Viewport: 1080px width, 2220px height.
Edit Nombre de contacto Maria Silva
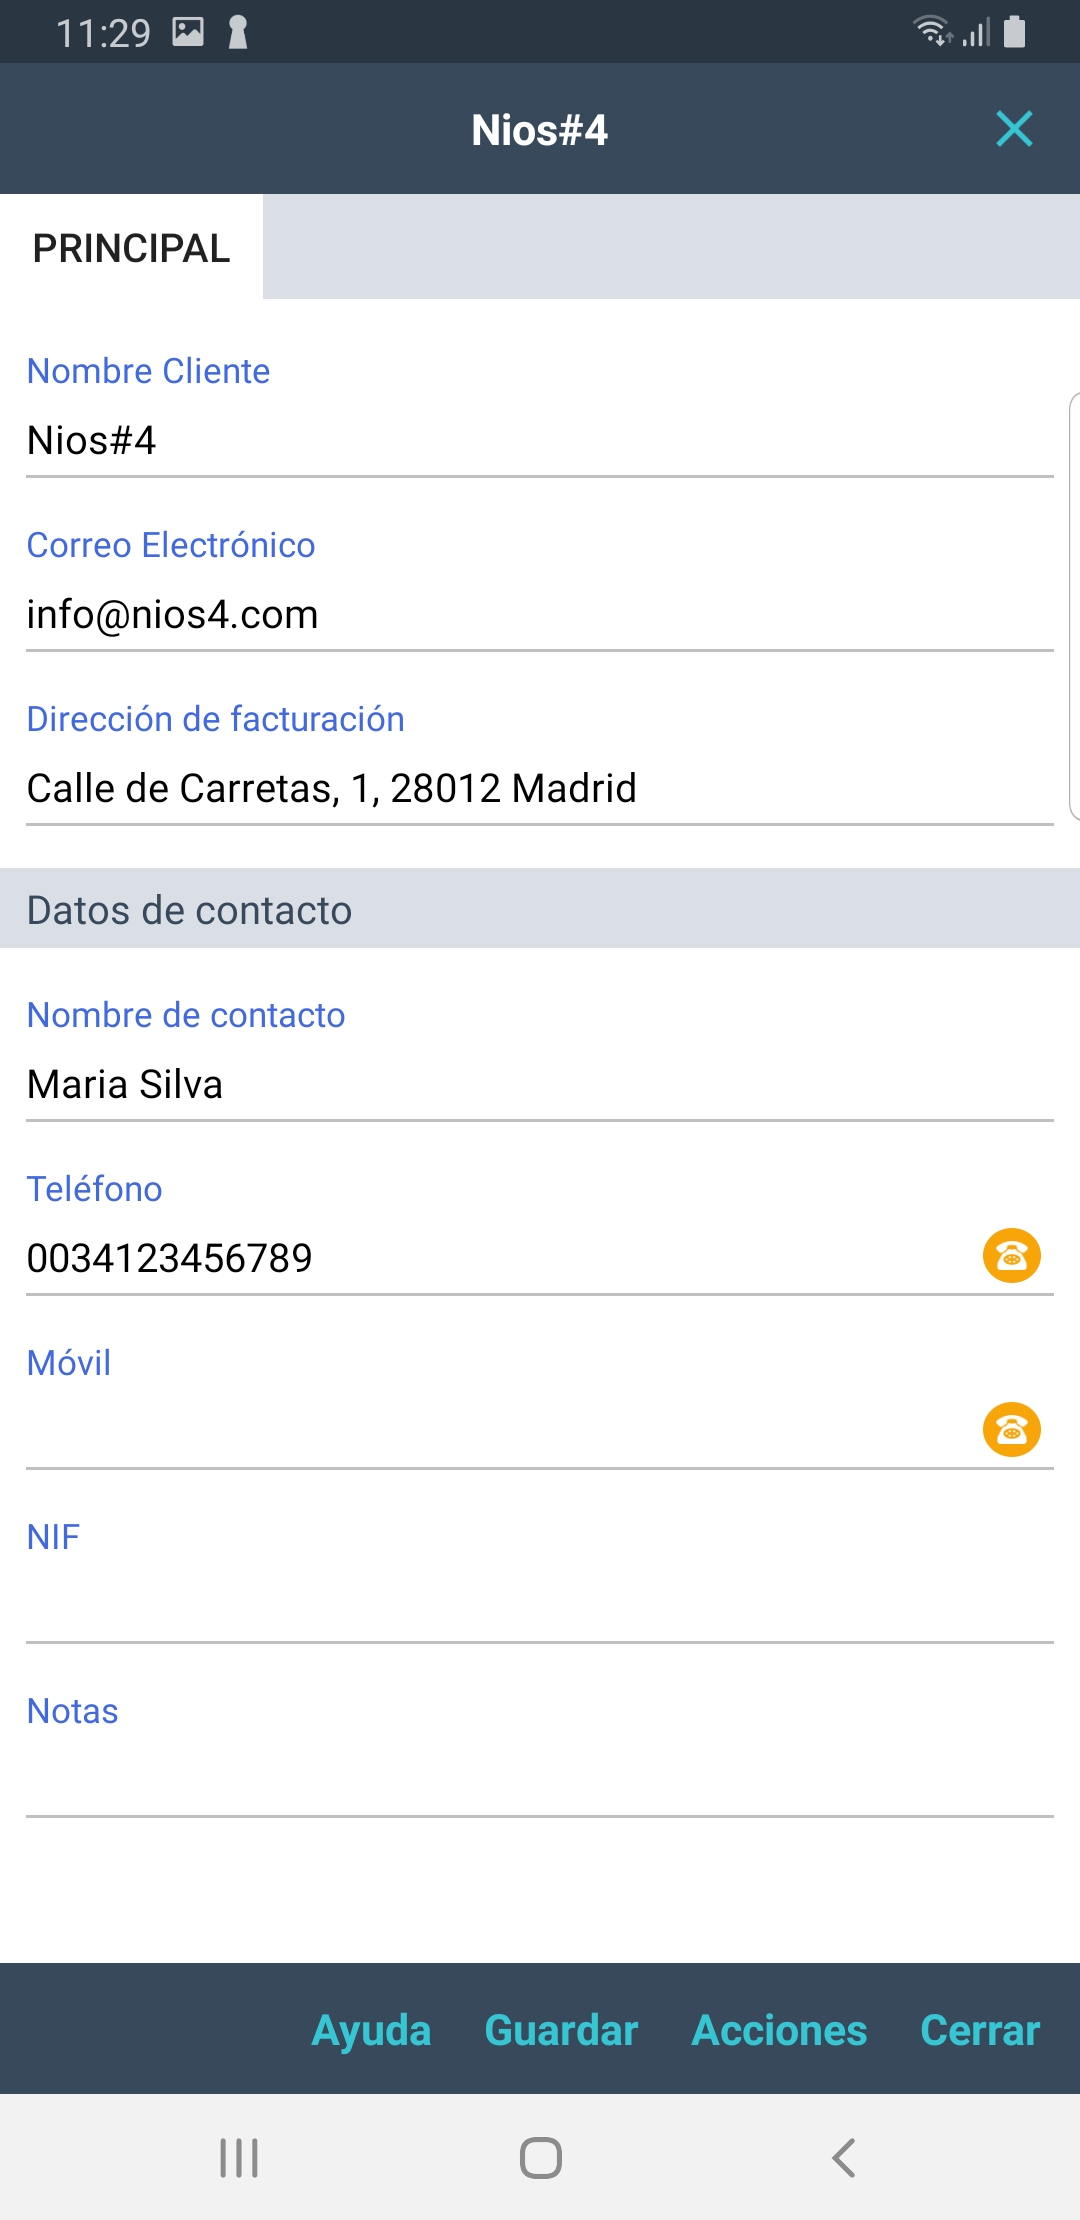540,1085
